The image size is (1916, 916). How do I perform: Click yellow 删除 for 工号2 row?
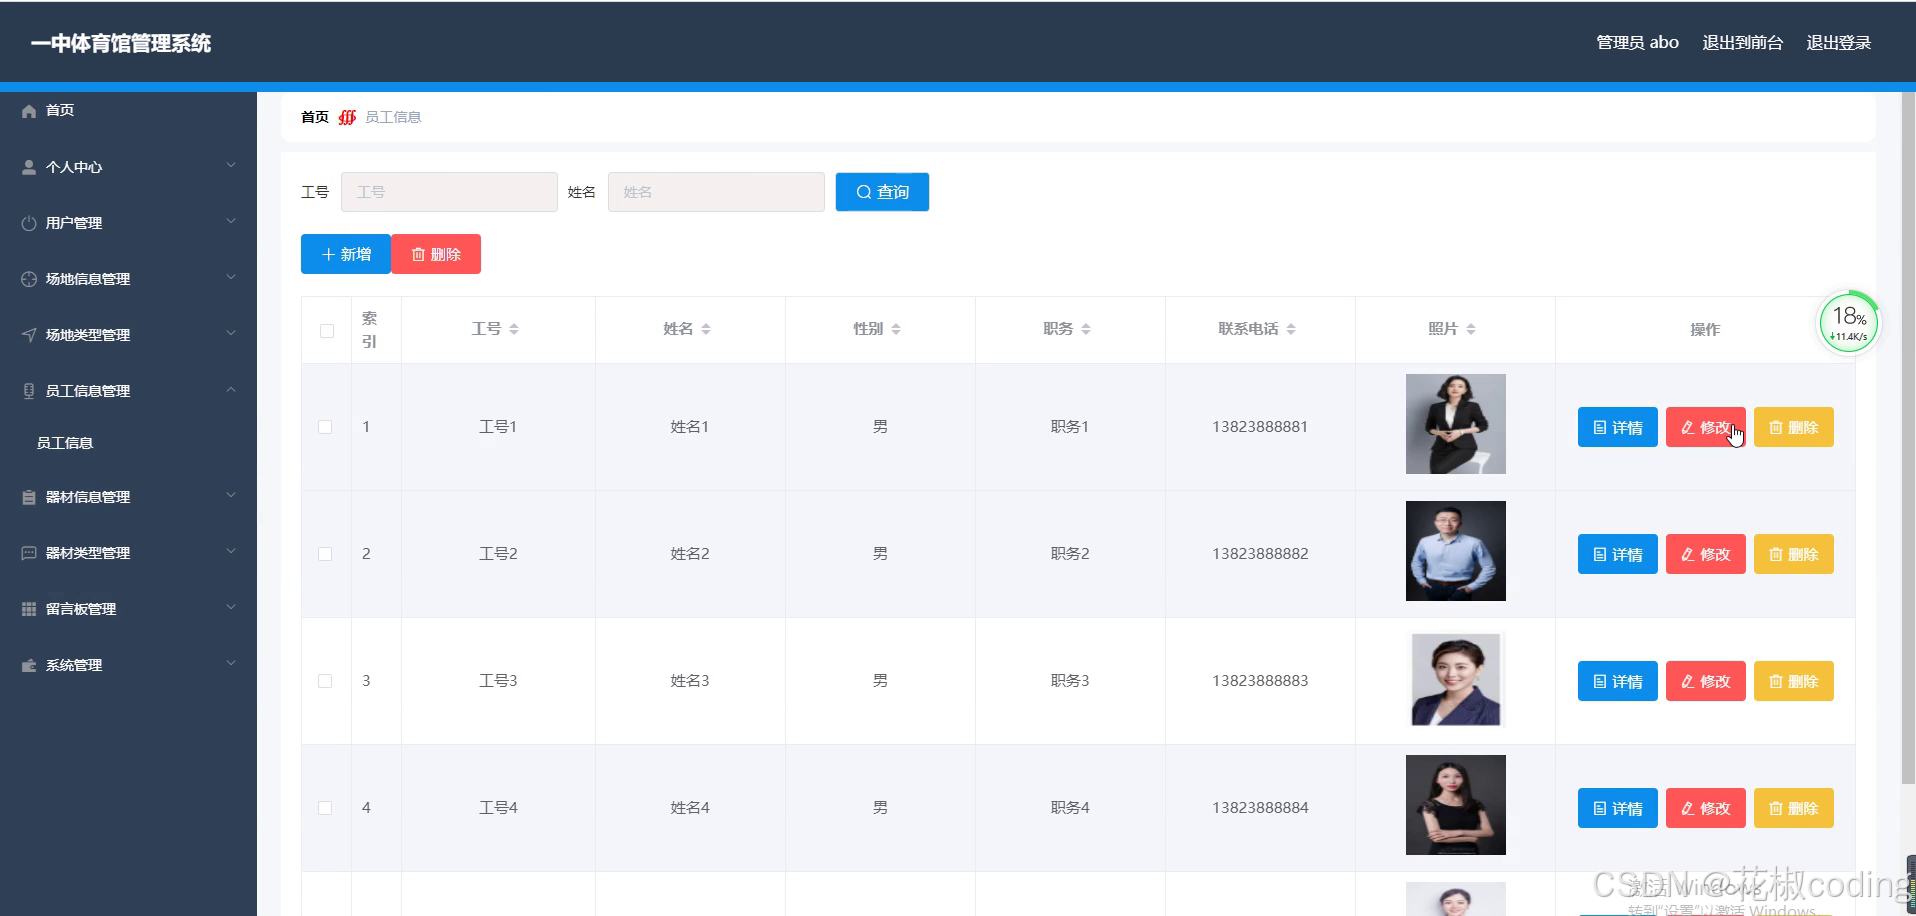tap(1794, 554)
